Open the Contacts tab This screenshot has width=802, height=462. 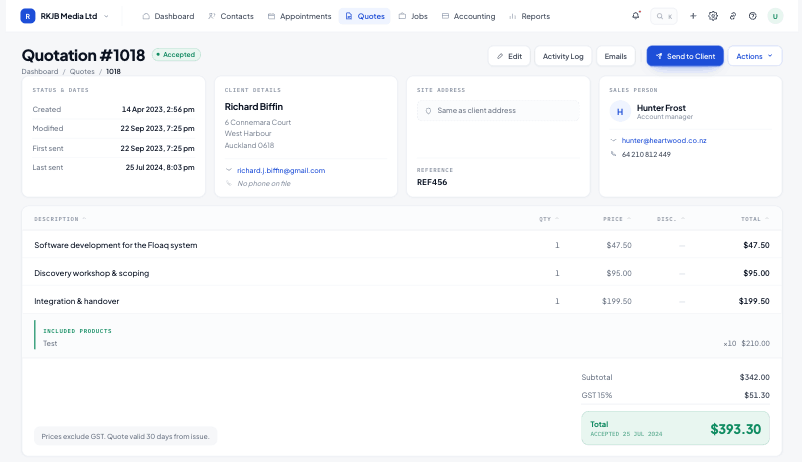(x=231, y=16)
